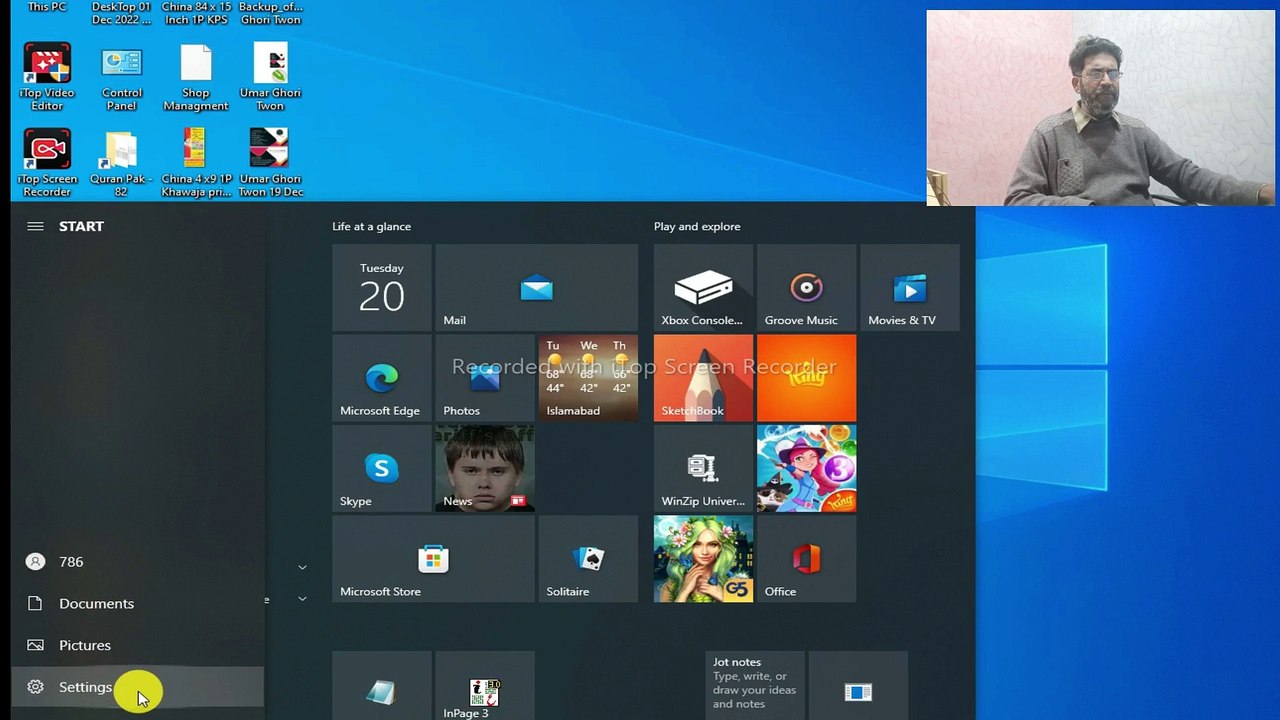Open the Jot notes tile

755,686
